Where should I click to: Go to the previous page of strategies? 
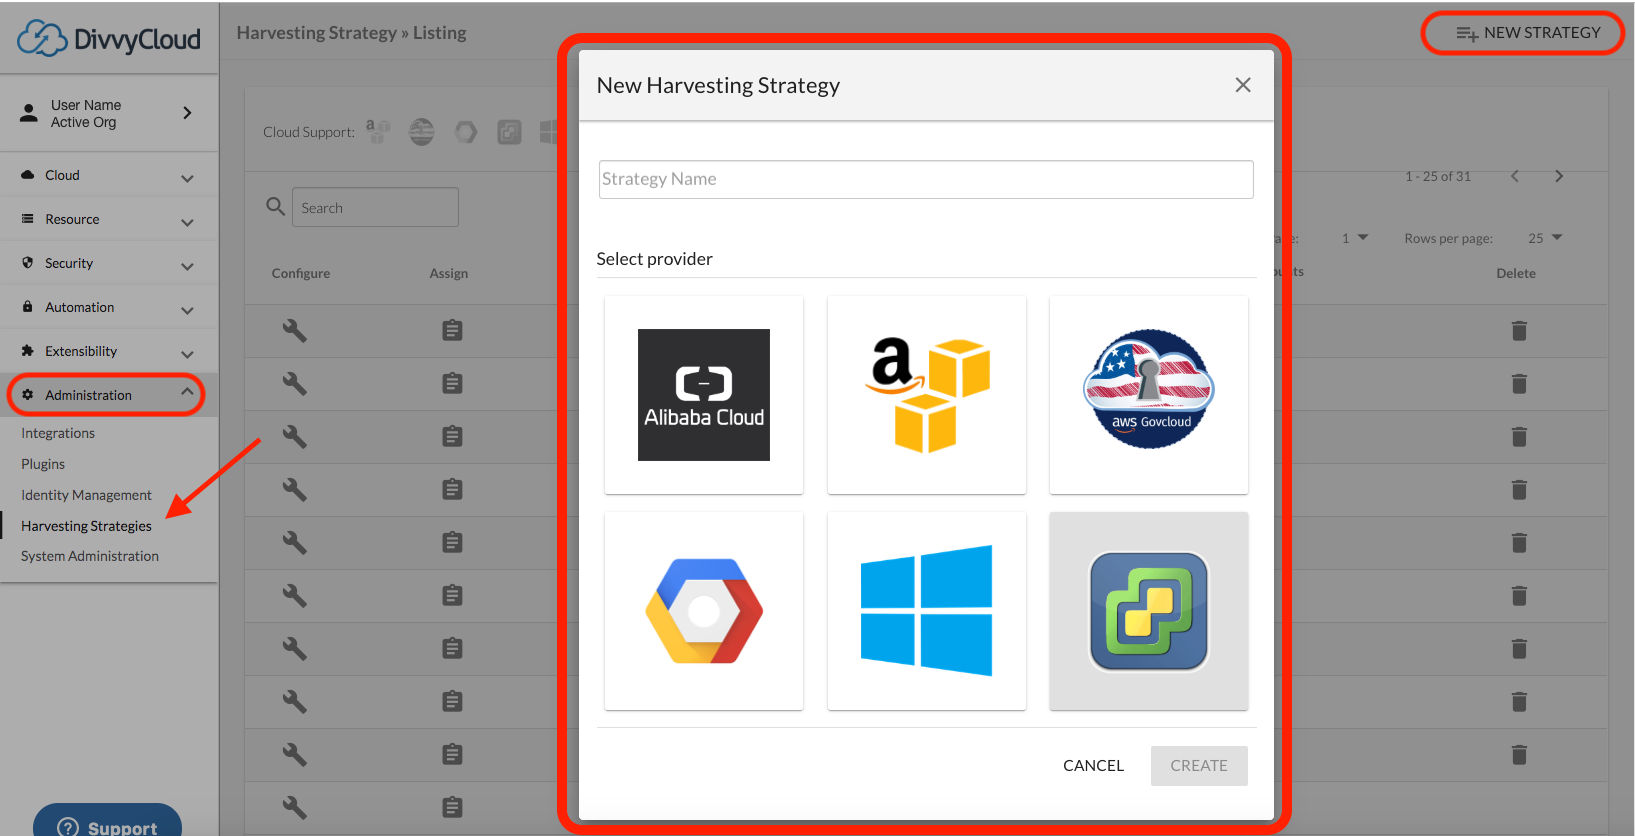(1515, 176)
